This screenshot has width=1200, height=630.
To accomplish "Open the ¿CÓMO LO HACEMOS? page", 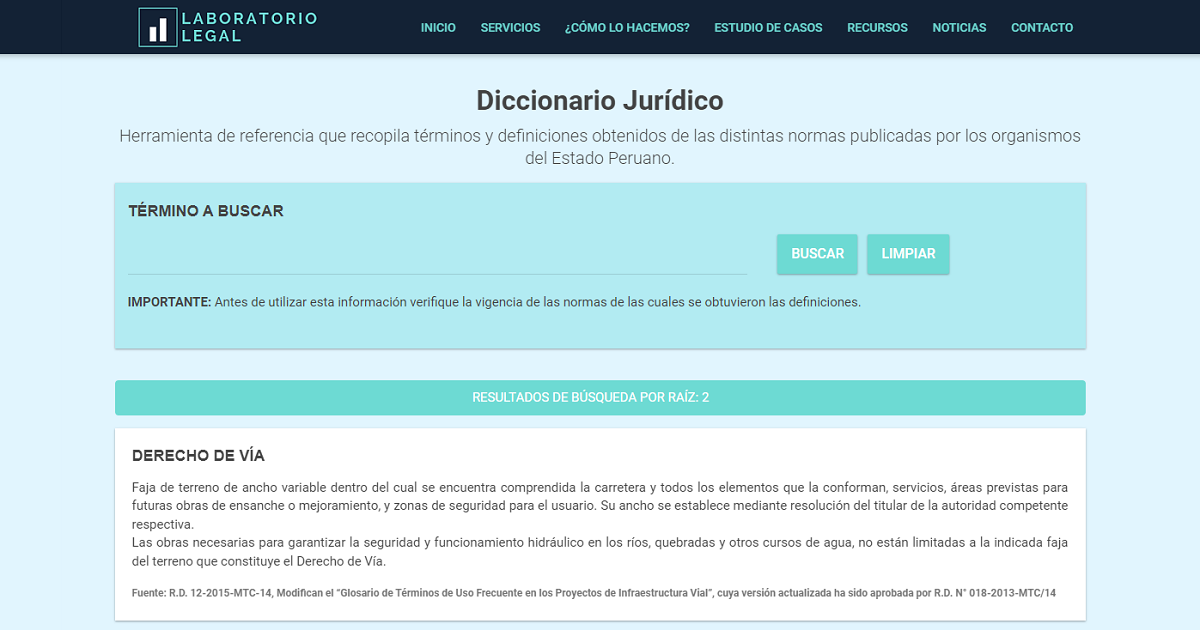I will pyautogui.click(x=627, y=28).
